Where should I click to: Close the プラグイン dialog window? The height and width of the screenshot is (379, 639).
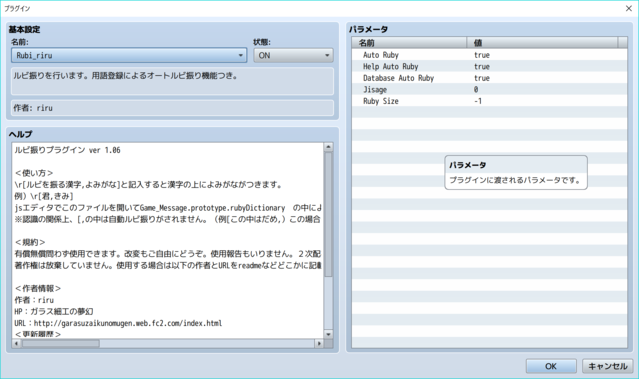(628, 9)
